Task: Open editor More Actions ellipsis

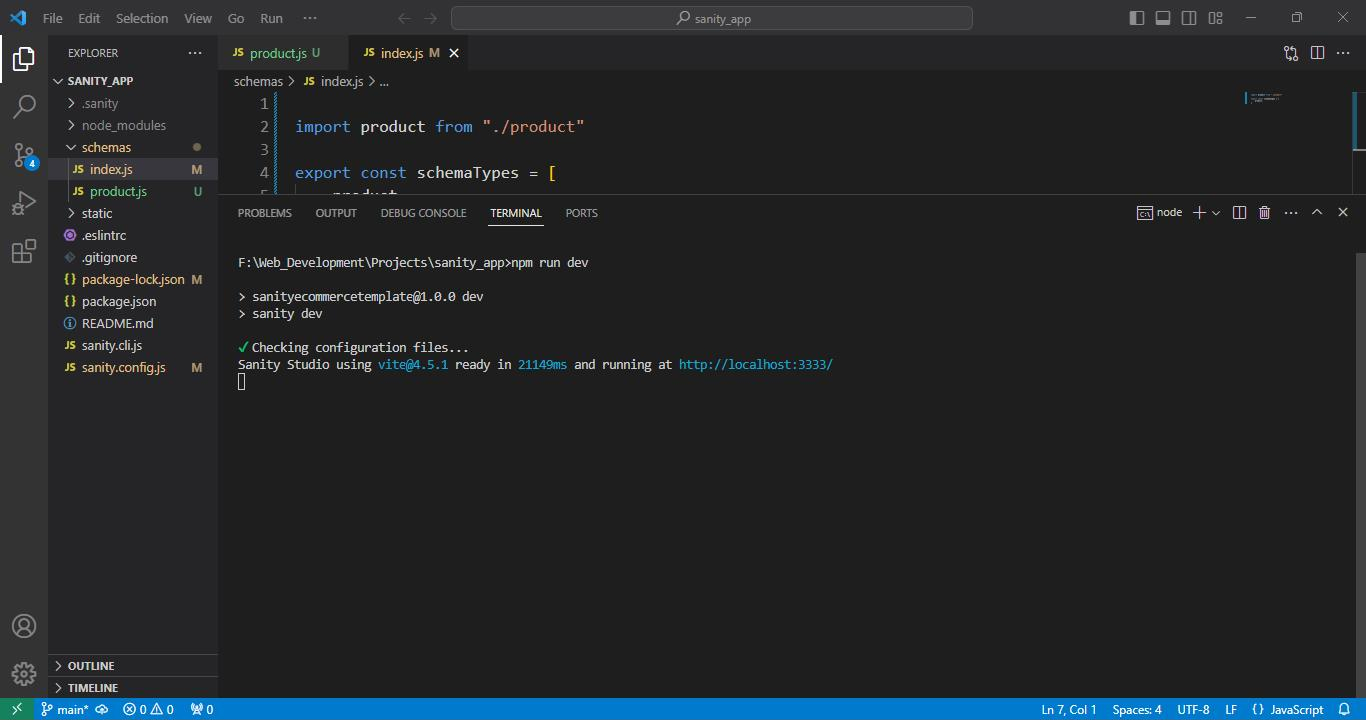Action: (x=1343, y=53)
